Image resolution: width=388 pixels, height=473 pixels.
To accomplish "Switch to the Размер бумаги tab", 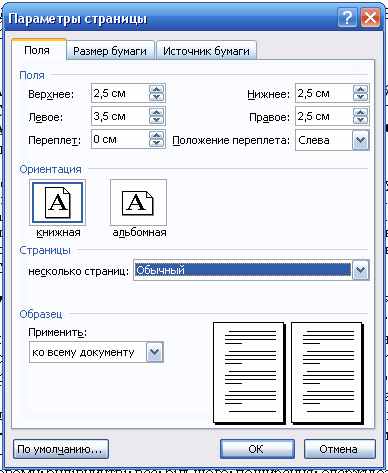I will (x=110, y=51).
